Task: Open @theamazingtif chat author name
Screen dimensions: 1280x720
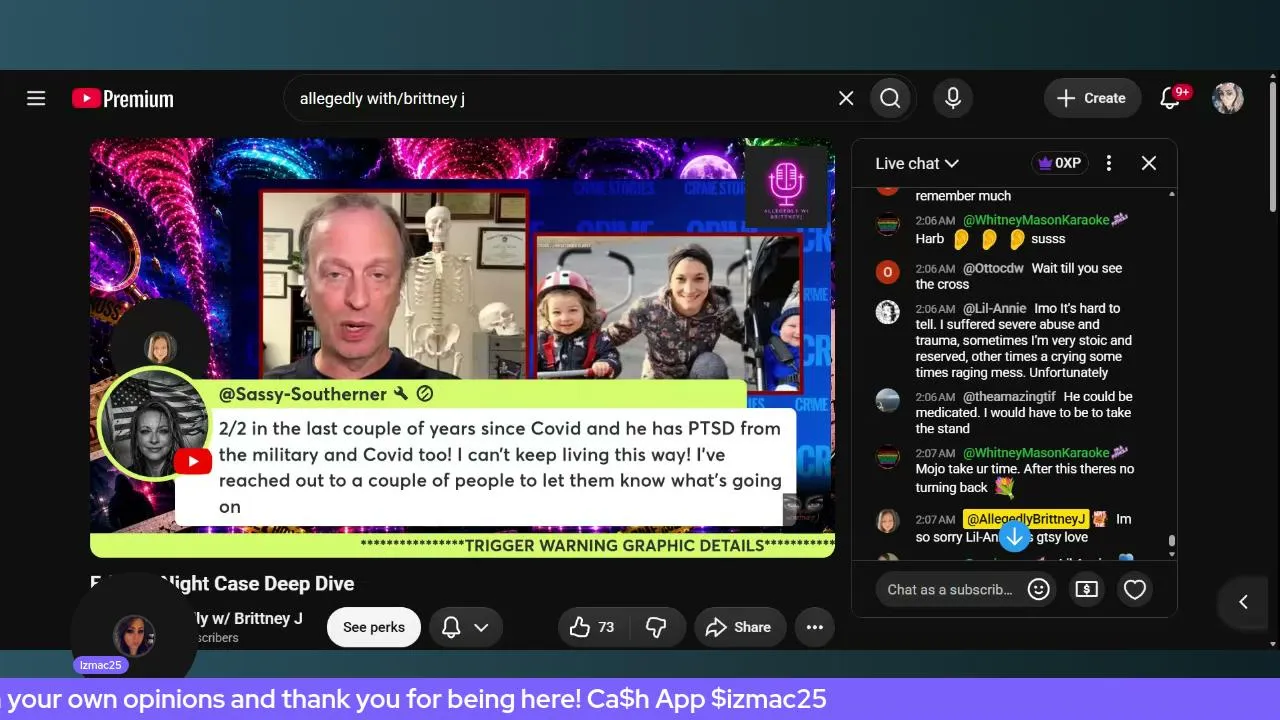Action: click(x=1008, y=396)
